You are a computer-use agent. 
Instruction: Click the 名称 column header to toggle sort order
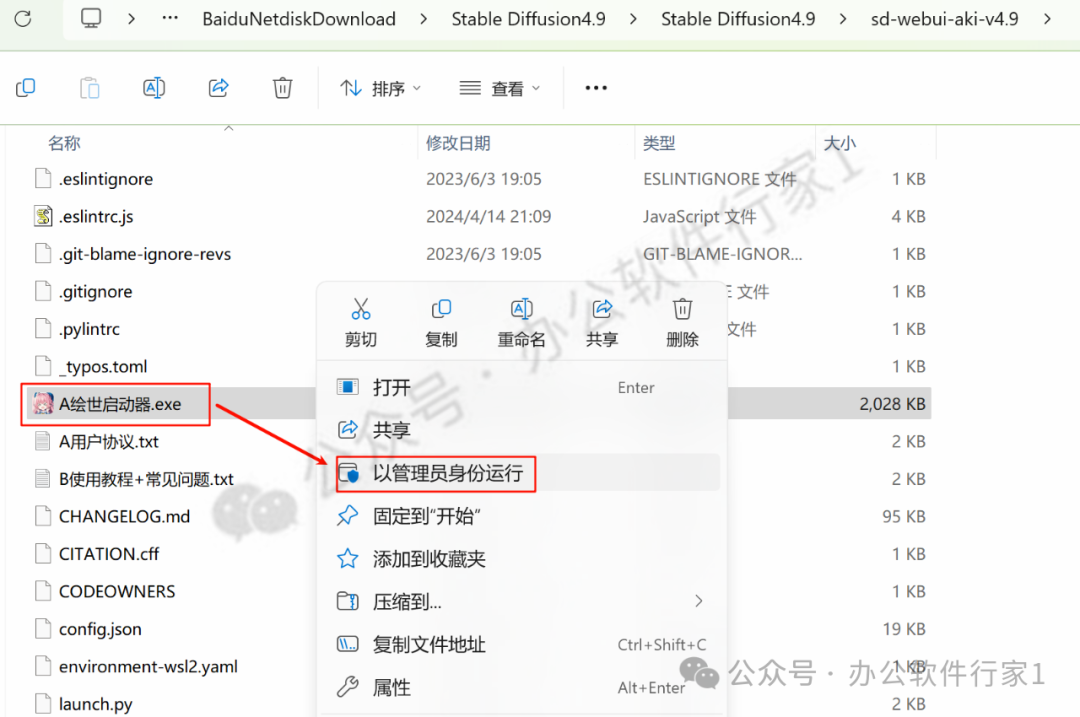64,143
